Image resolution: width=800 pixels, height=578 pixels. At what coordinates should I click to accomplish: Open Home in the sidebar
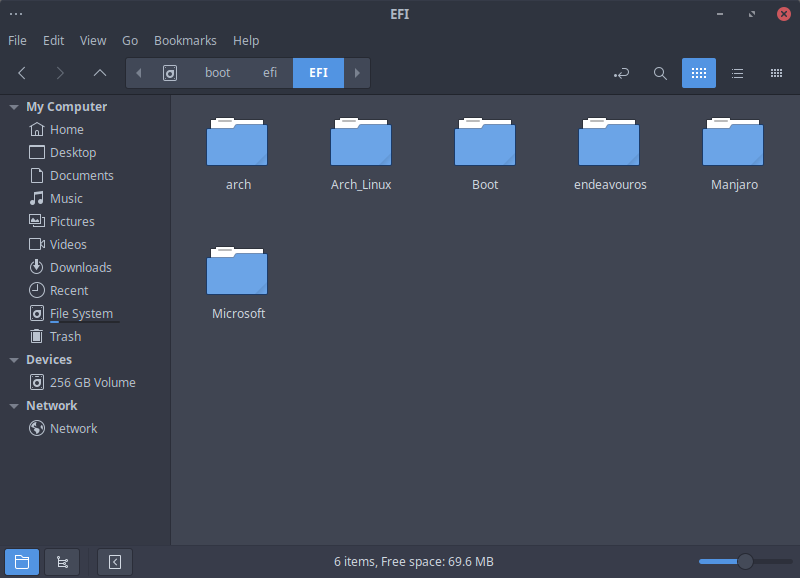coord(66,130)
